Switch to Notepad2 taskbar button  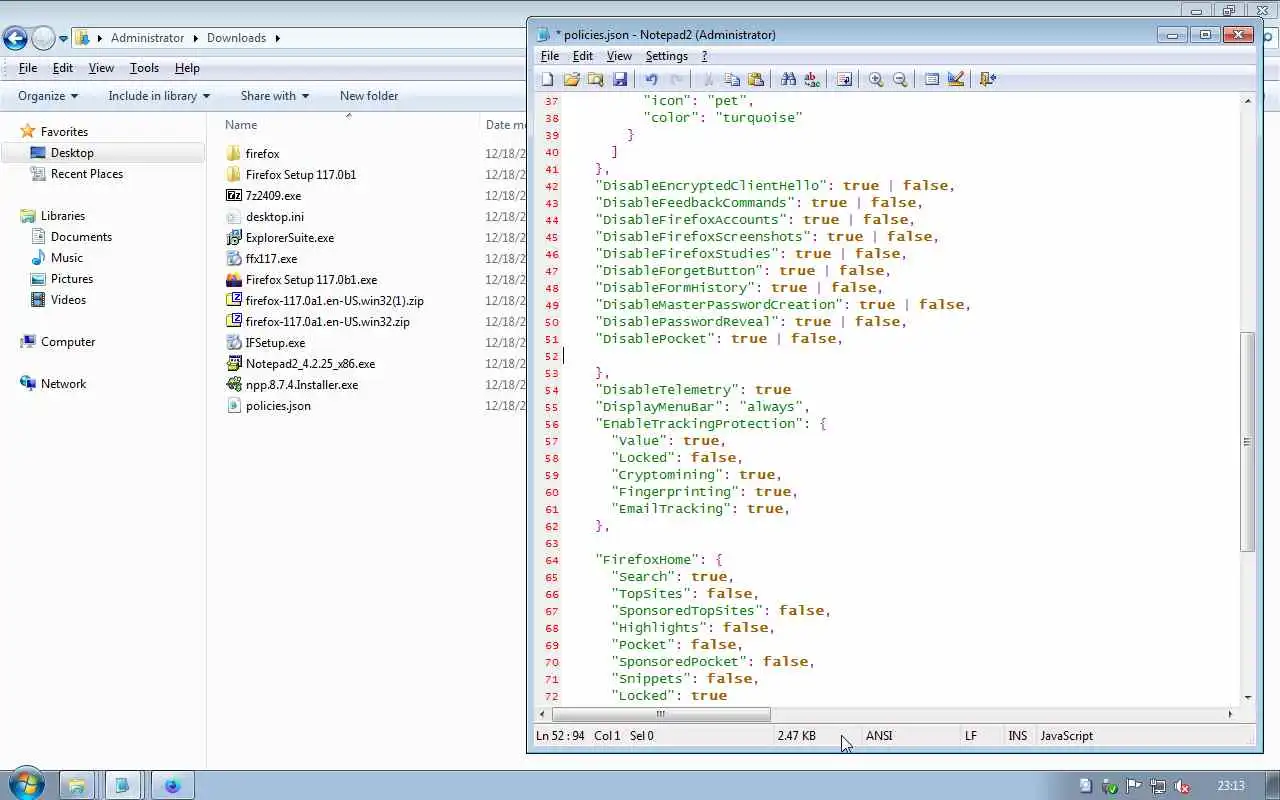tap(123, 786)
